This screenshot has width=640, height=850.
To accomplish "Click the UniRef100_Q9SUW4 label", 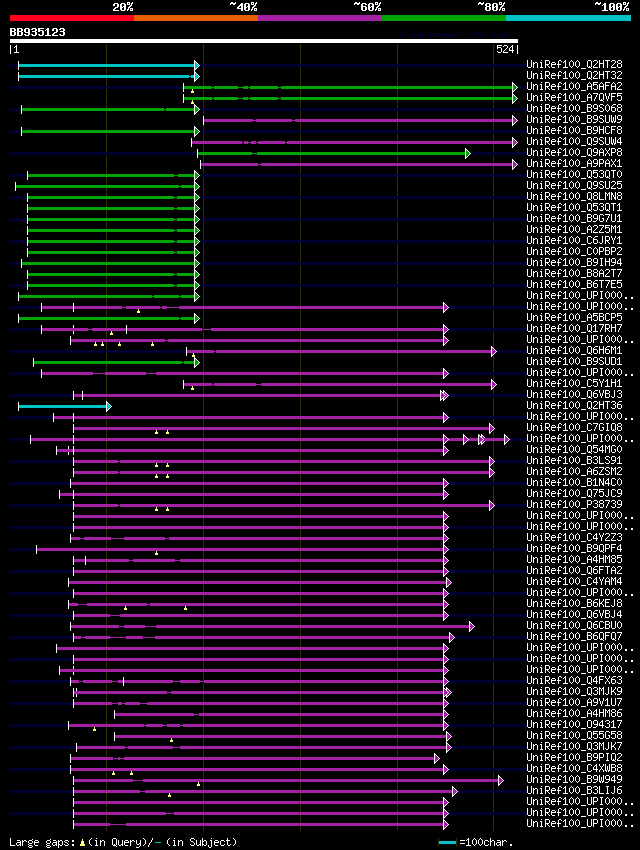I will point(574,141).
